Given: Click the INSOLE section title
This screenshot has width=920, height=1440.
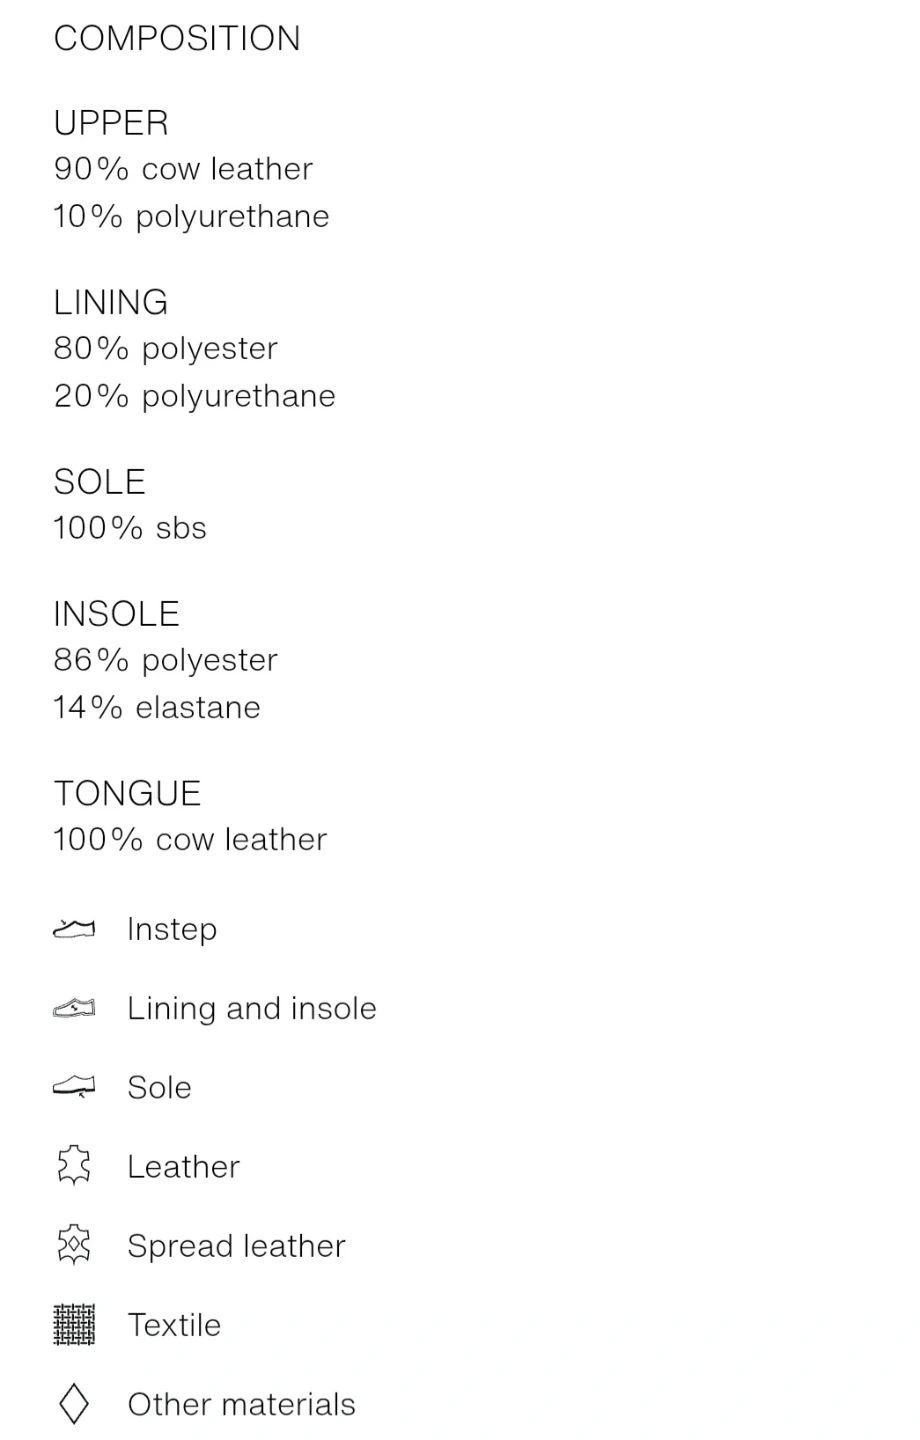Looking at the screenshot, I should coord(117,613).
